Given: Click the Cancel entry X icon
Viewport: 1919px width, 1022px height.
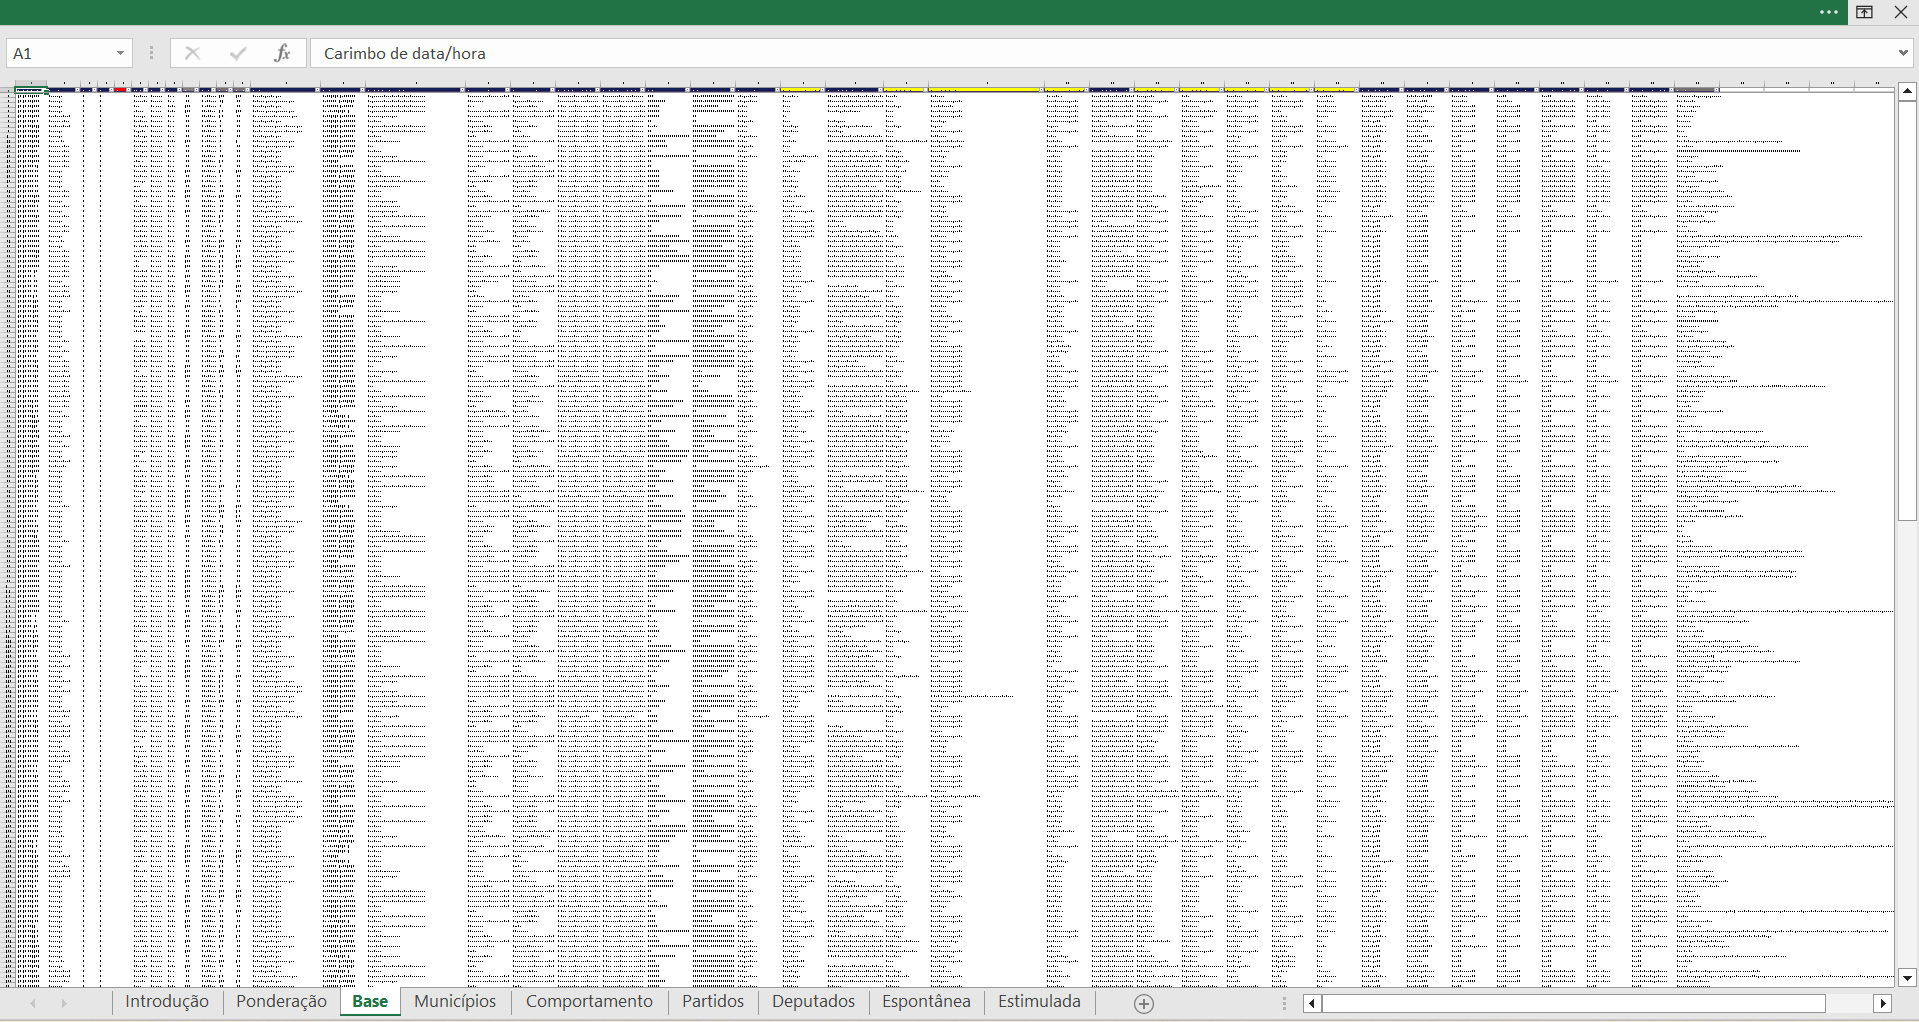Looking at the screenshot, I should 192,53.
